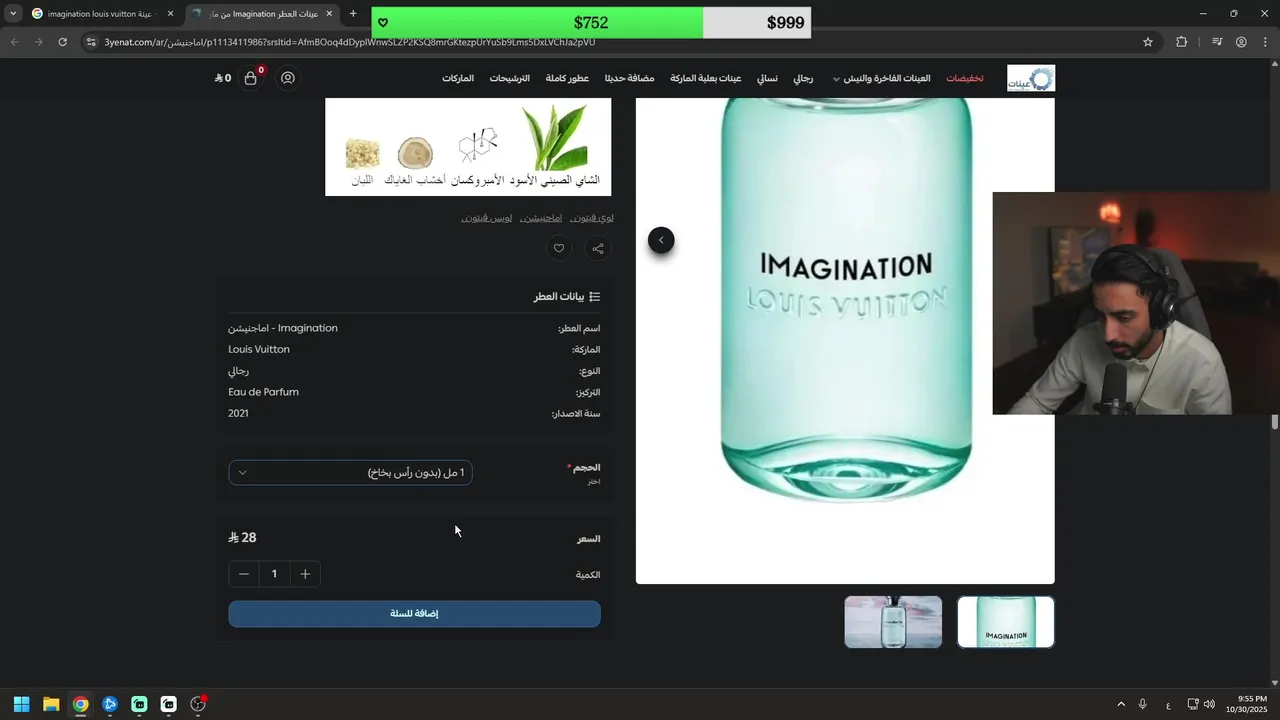Open مضافة حديثا recently added menu
The height and width of the screenshot is (720, 1280).
(x=629, y=78)
